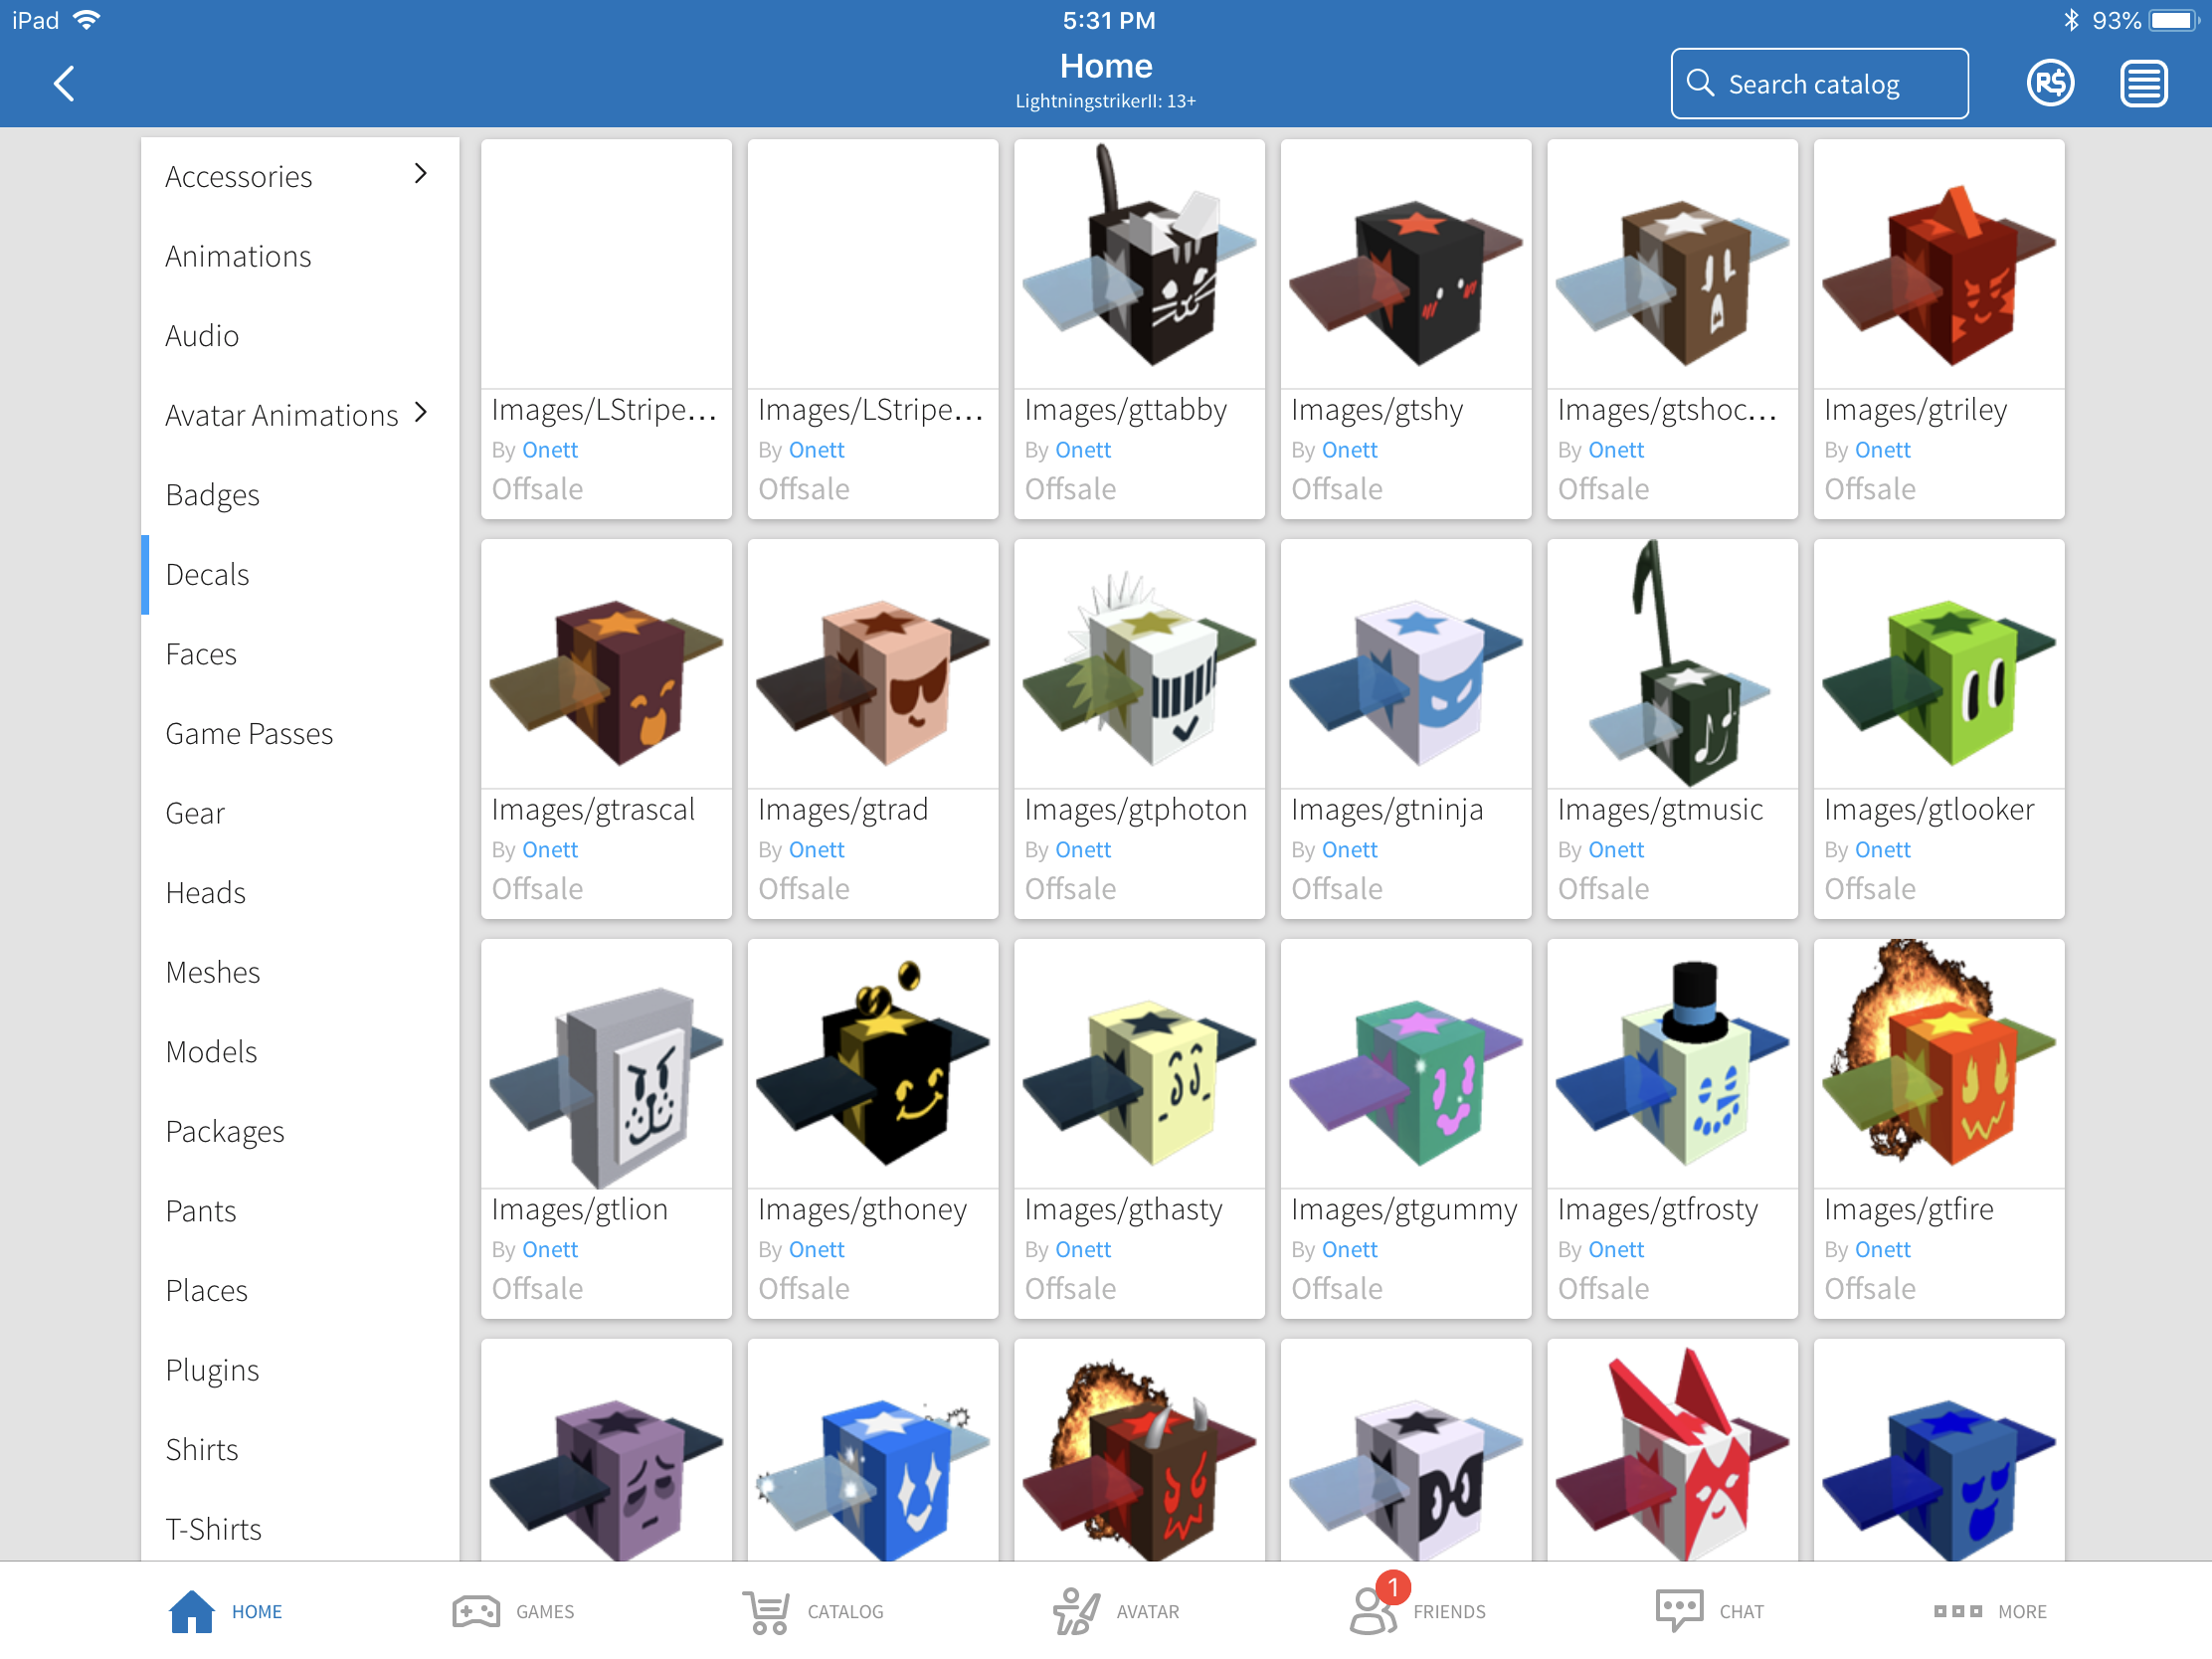This screenshot has height=1659, width=2212.
Task: Go to Home tab icon
Action: click(x=192, y=1611)
